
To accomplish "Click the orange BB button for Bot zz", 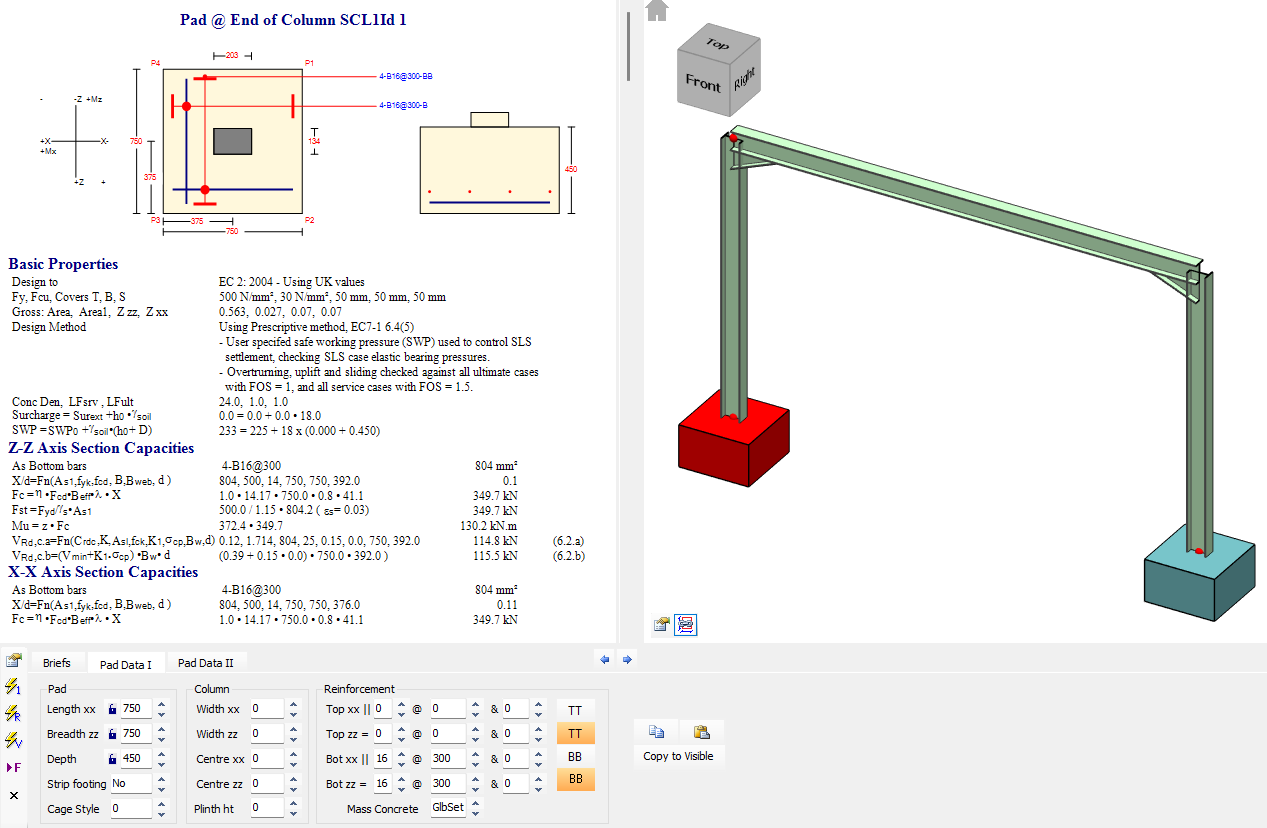I will (575, 779).
